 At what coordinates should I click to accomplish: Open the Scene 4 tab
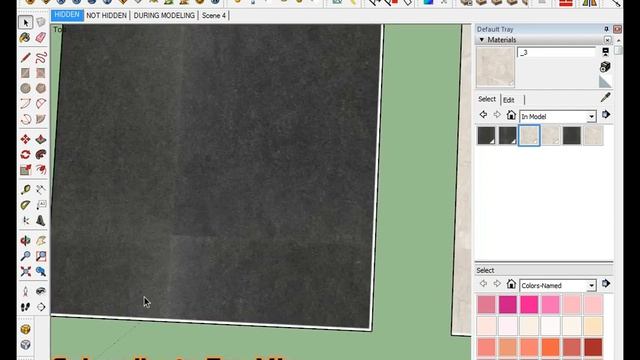214,16
